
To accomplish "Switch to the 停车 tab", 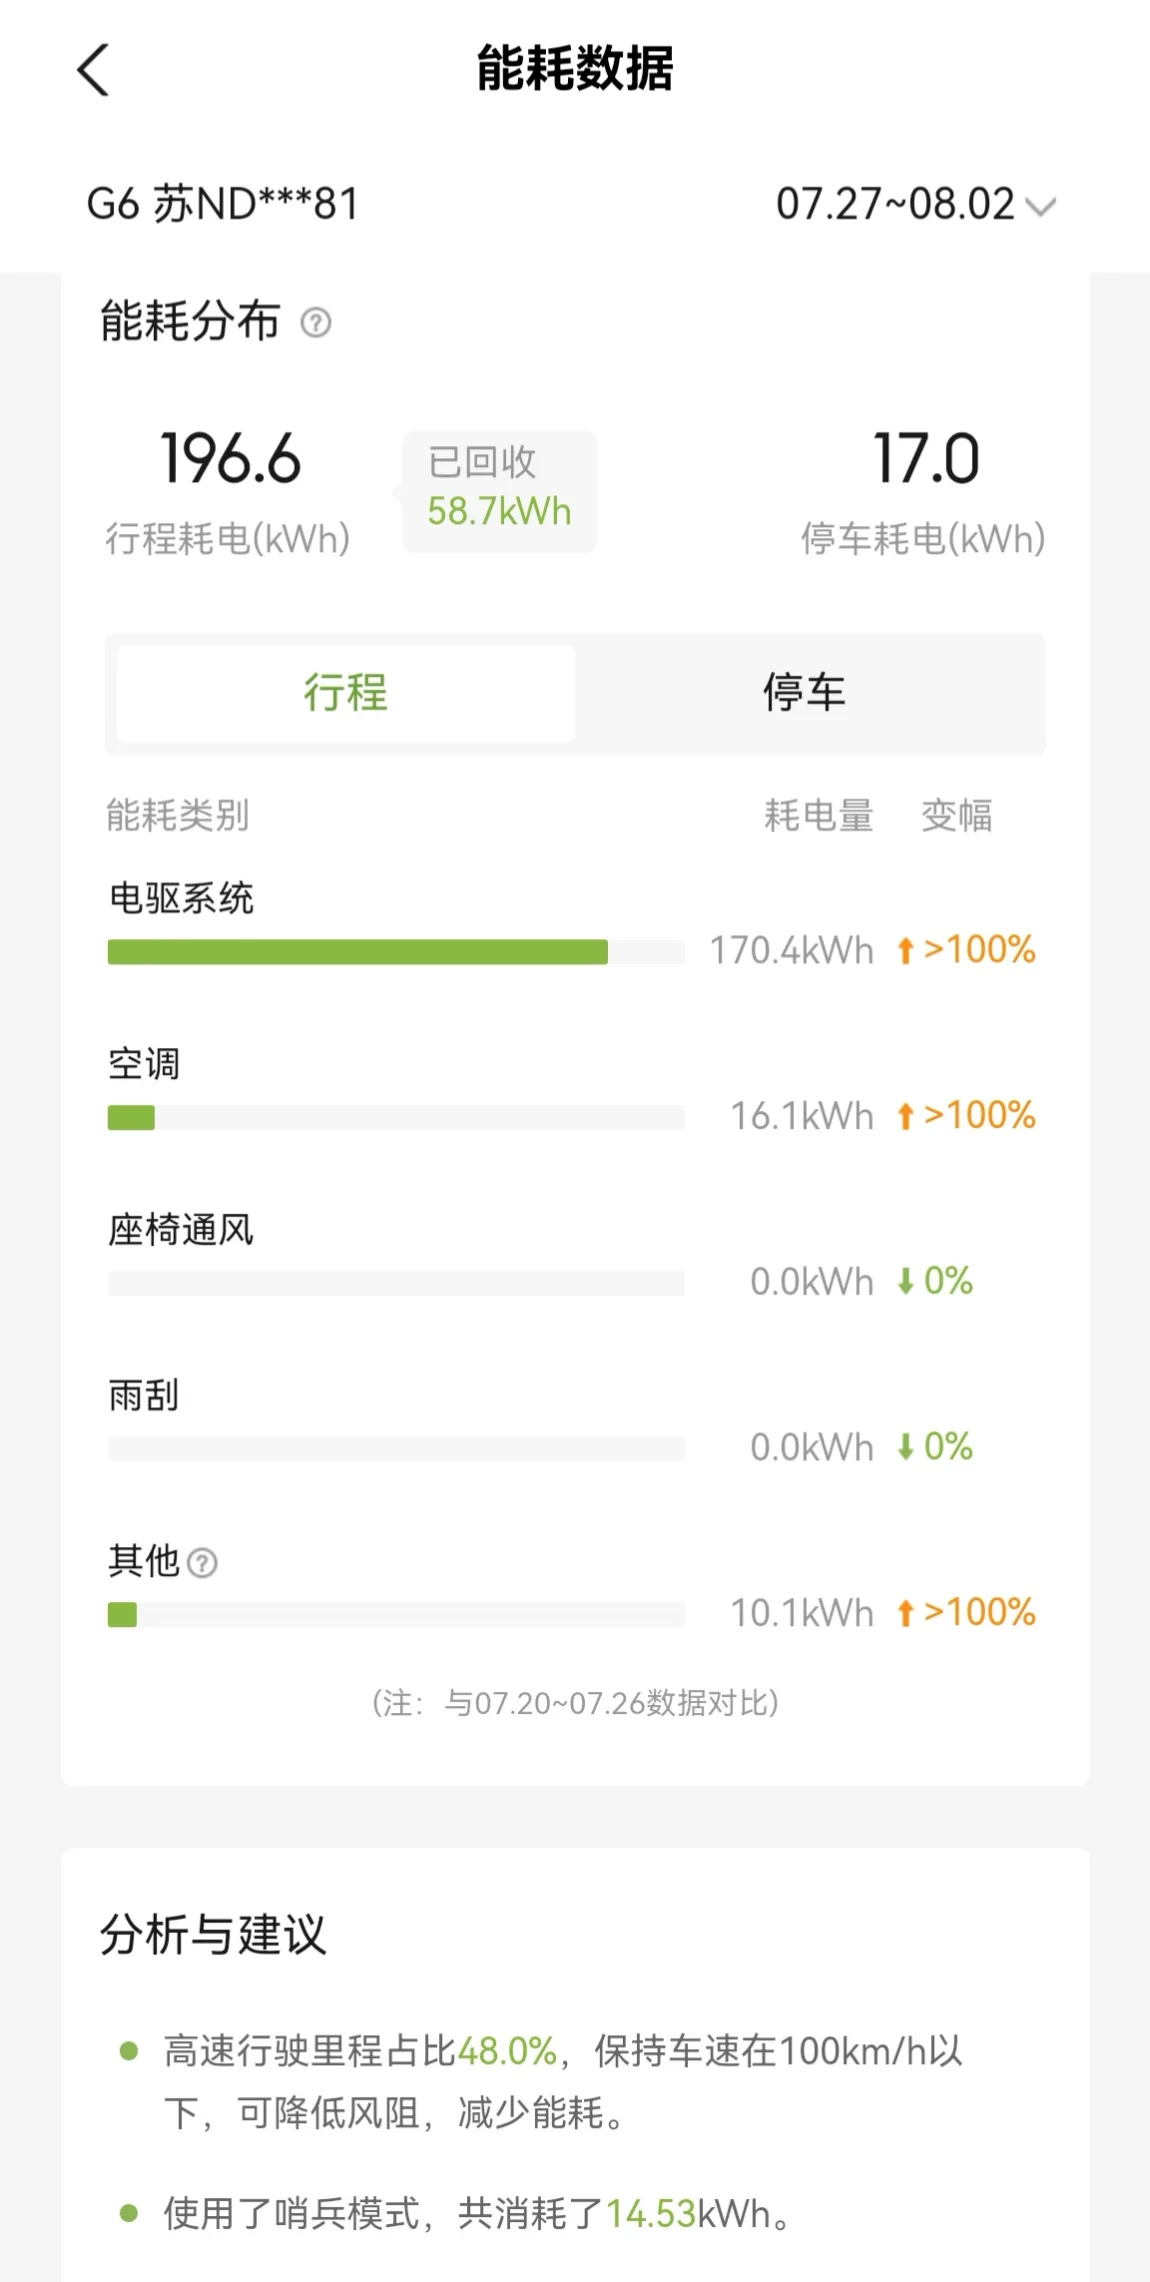I will pos(805,693).
